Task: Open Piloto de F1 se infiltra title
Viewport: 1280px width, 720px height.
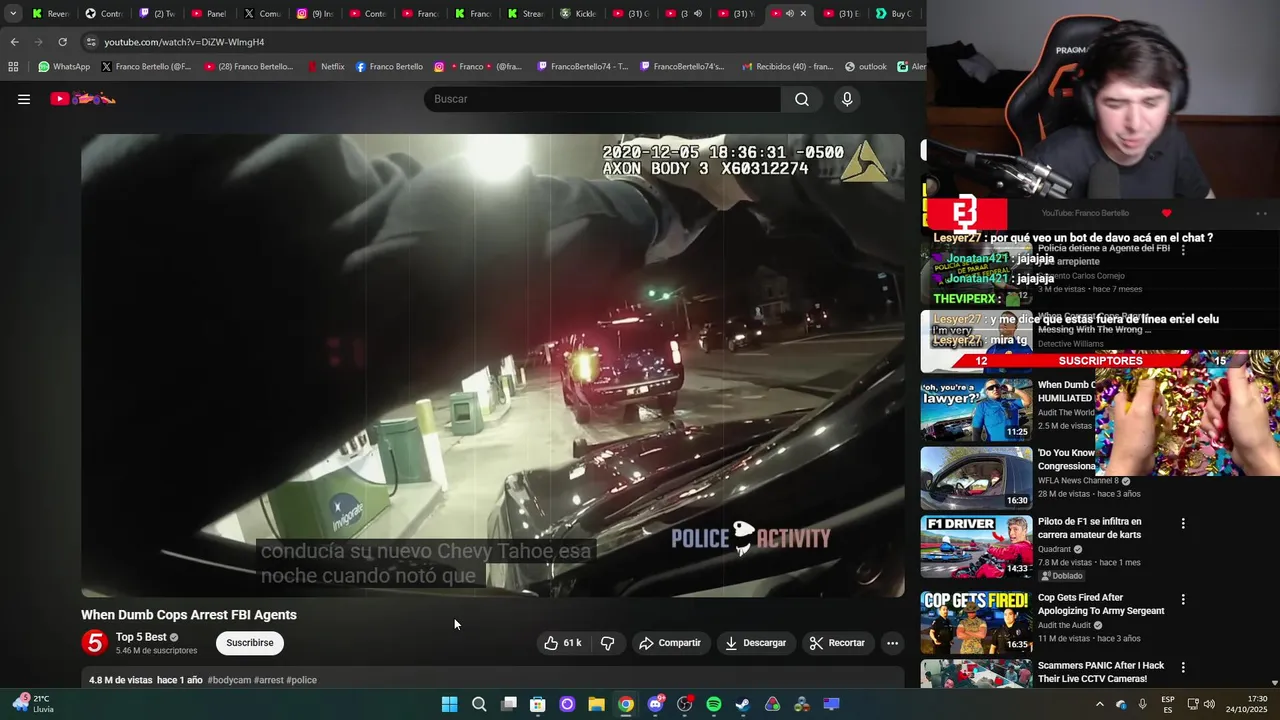Action: [x=1089, y=528]
